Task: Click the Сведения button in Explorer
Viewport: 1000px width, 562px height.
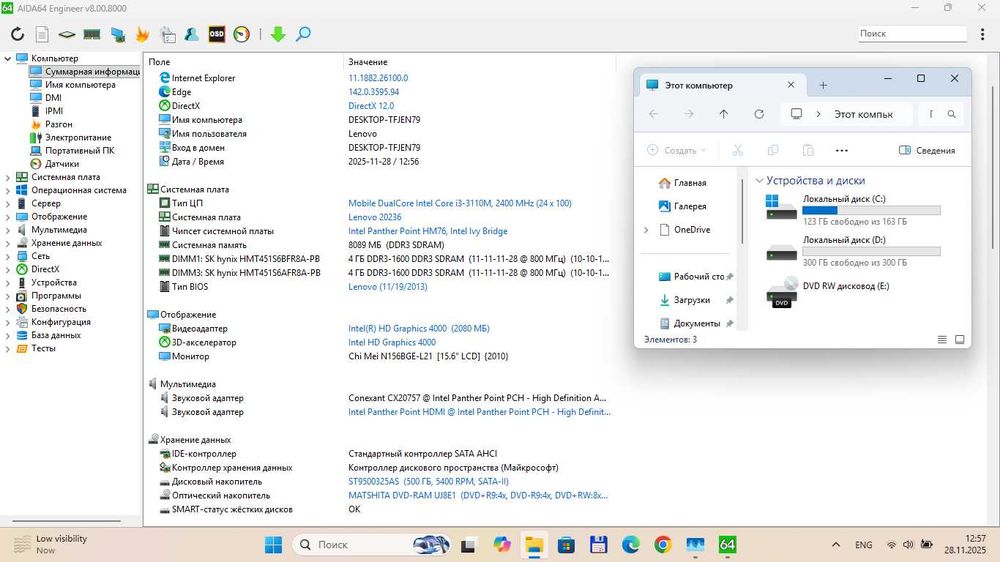Action: pyautogui.click(x=927, y=151)
